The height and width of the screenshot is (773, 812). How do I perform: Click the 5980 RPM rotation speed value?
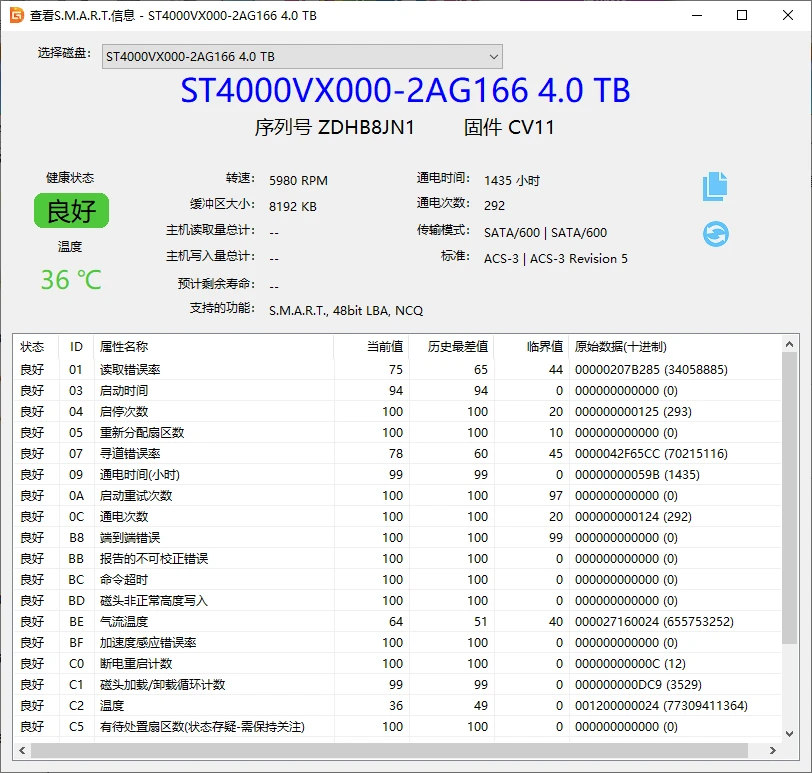point(298,181)
